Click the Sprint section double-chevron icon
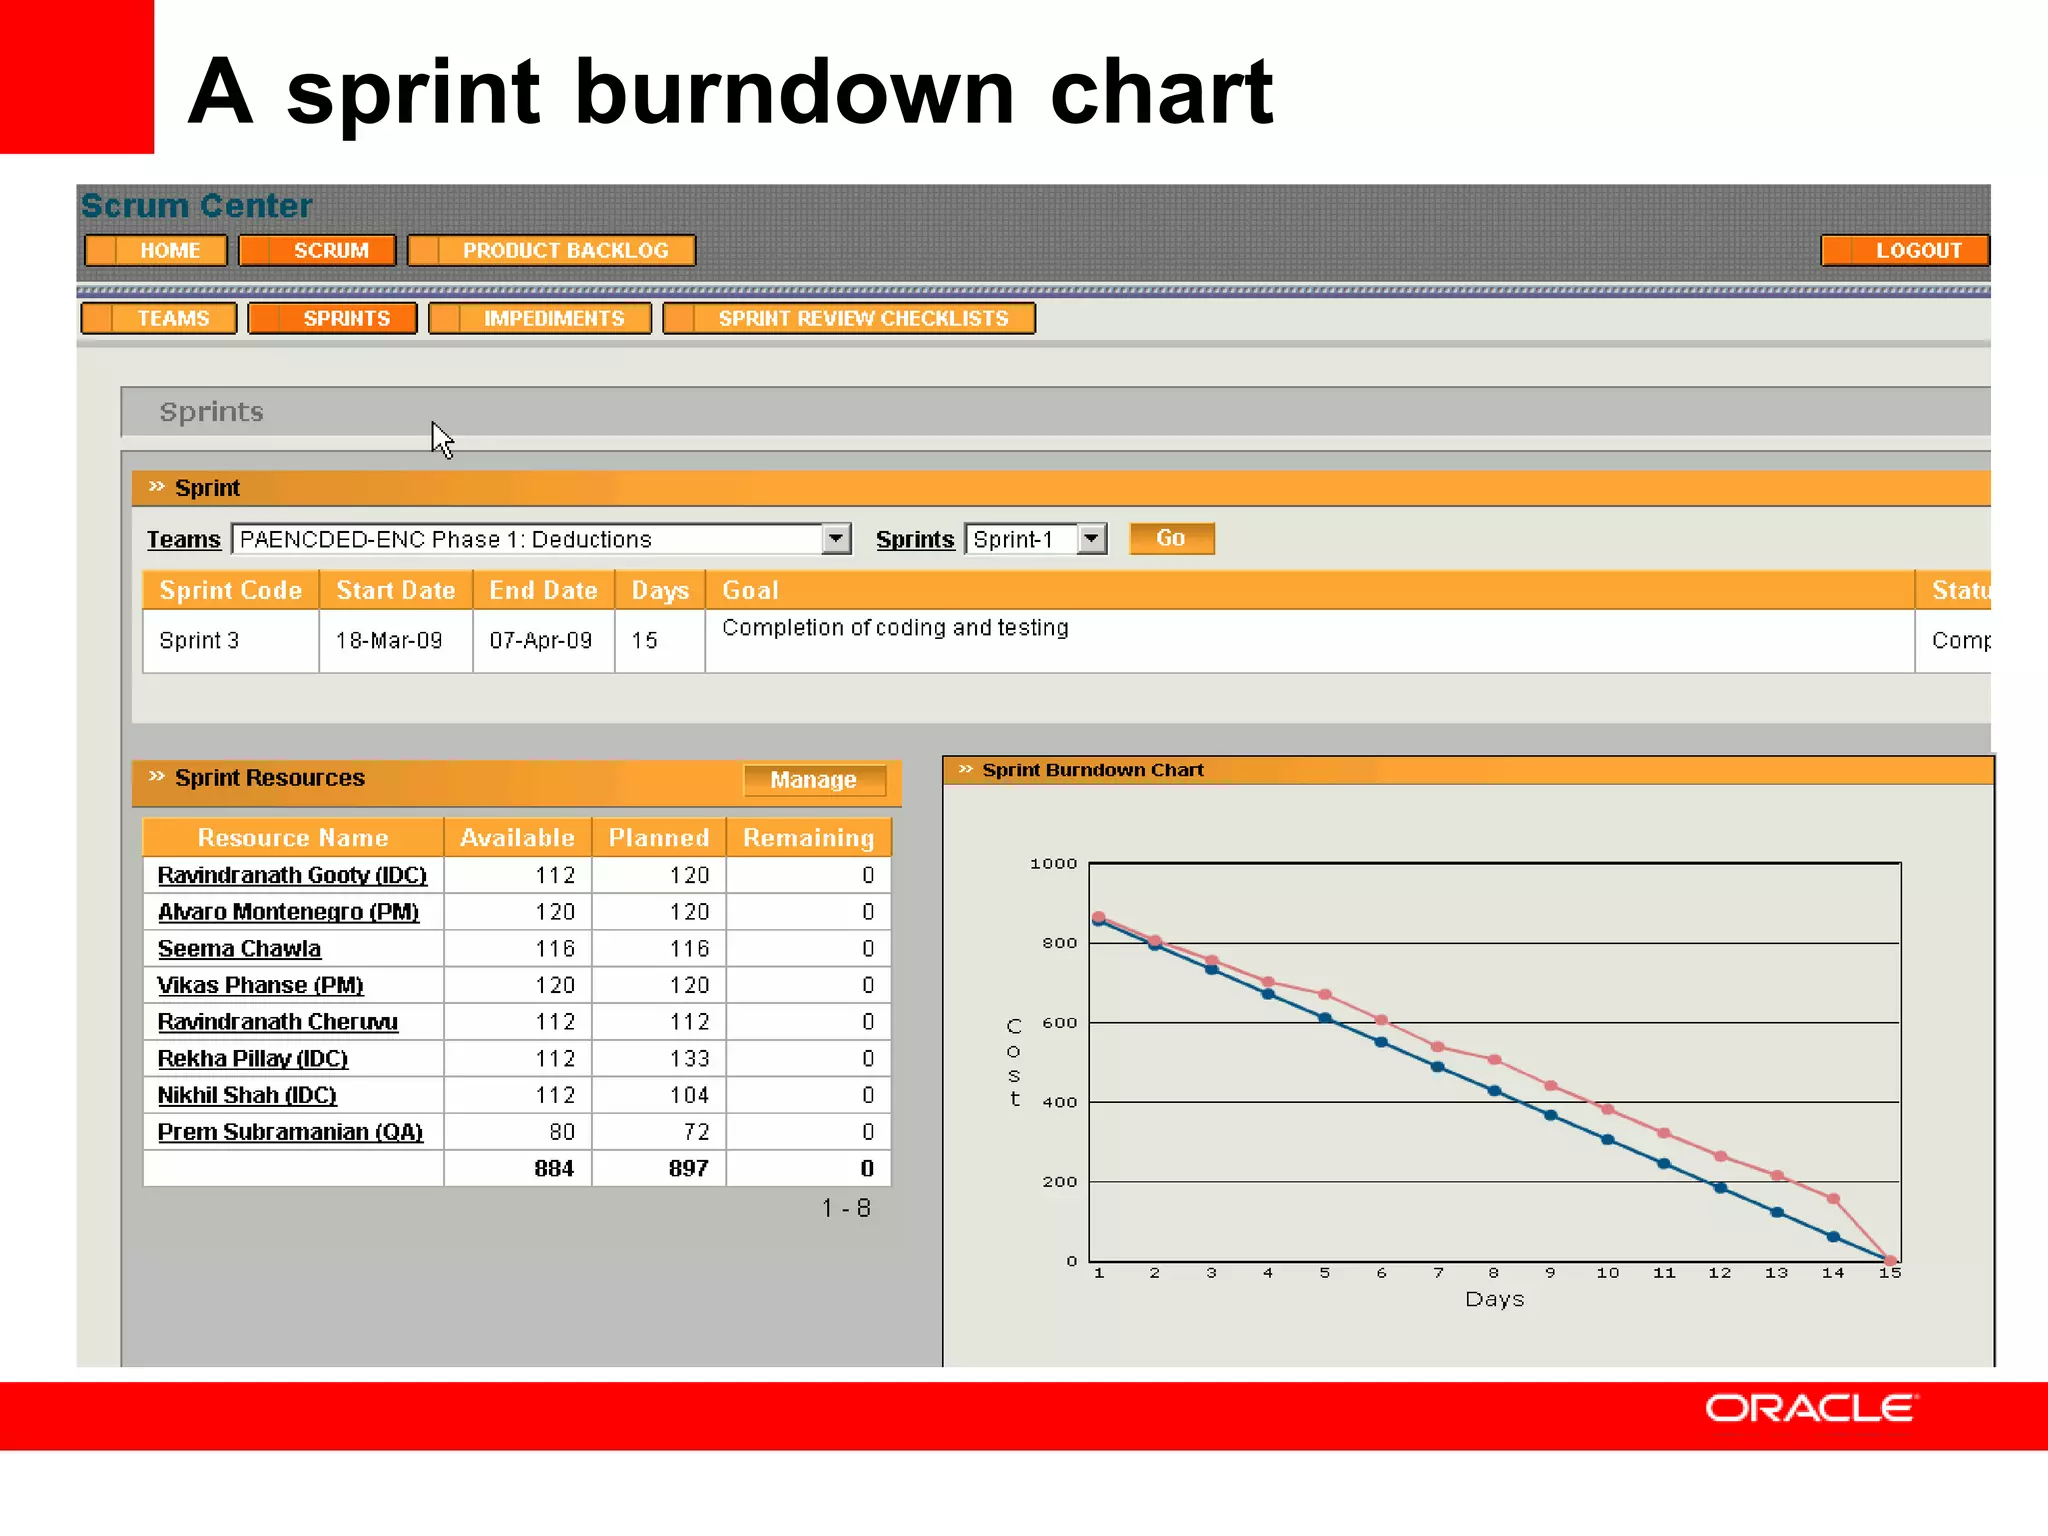The width and height of the screenshot is (2048, 1536). click(x=156, y=487)
